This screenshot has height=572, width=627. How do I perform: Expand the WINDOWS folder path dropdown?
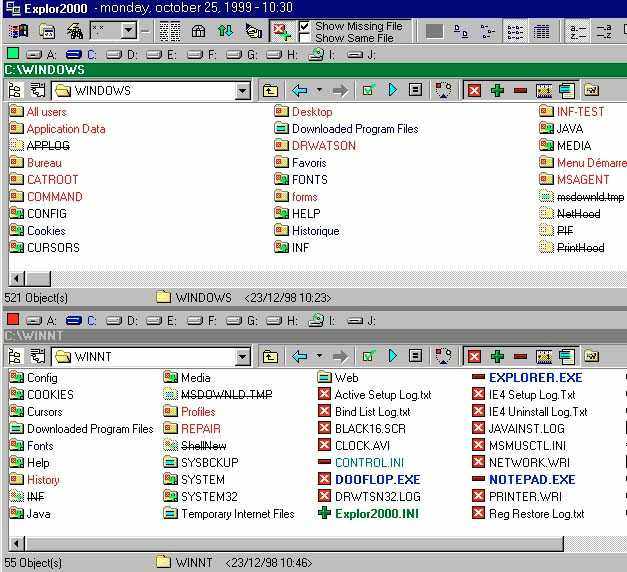243,91
